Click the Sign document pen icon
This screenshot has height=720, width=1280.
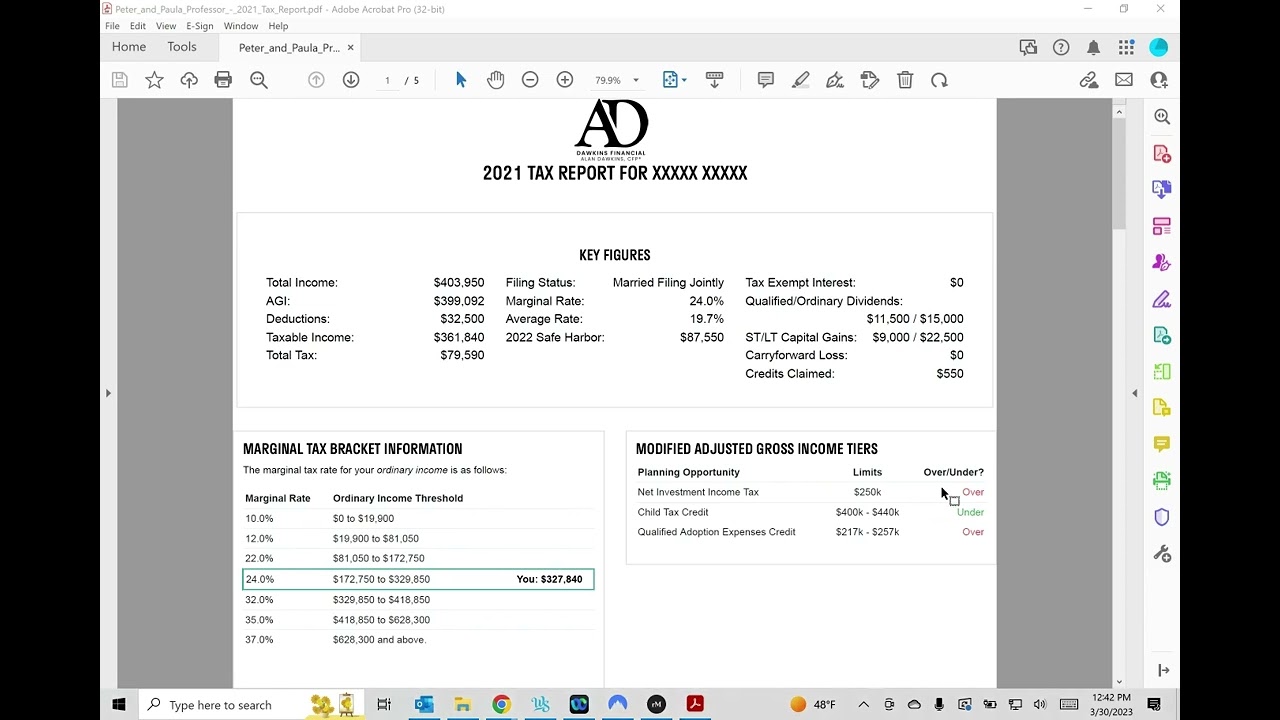835,80
